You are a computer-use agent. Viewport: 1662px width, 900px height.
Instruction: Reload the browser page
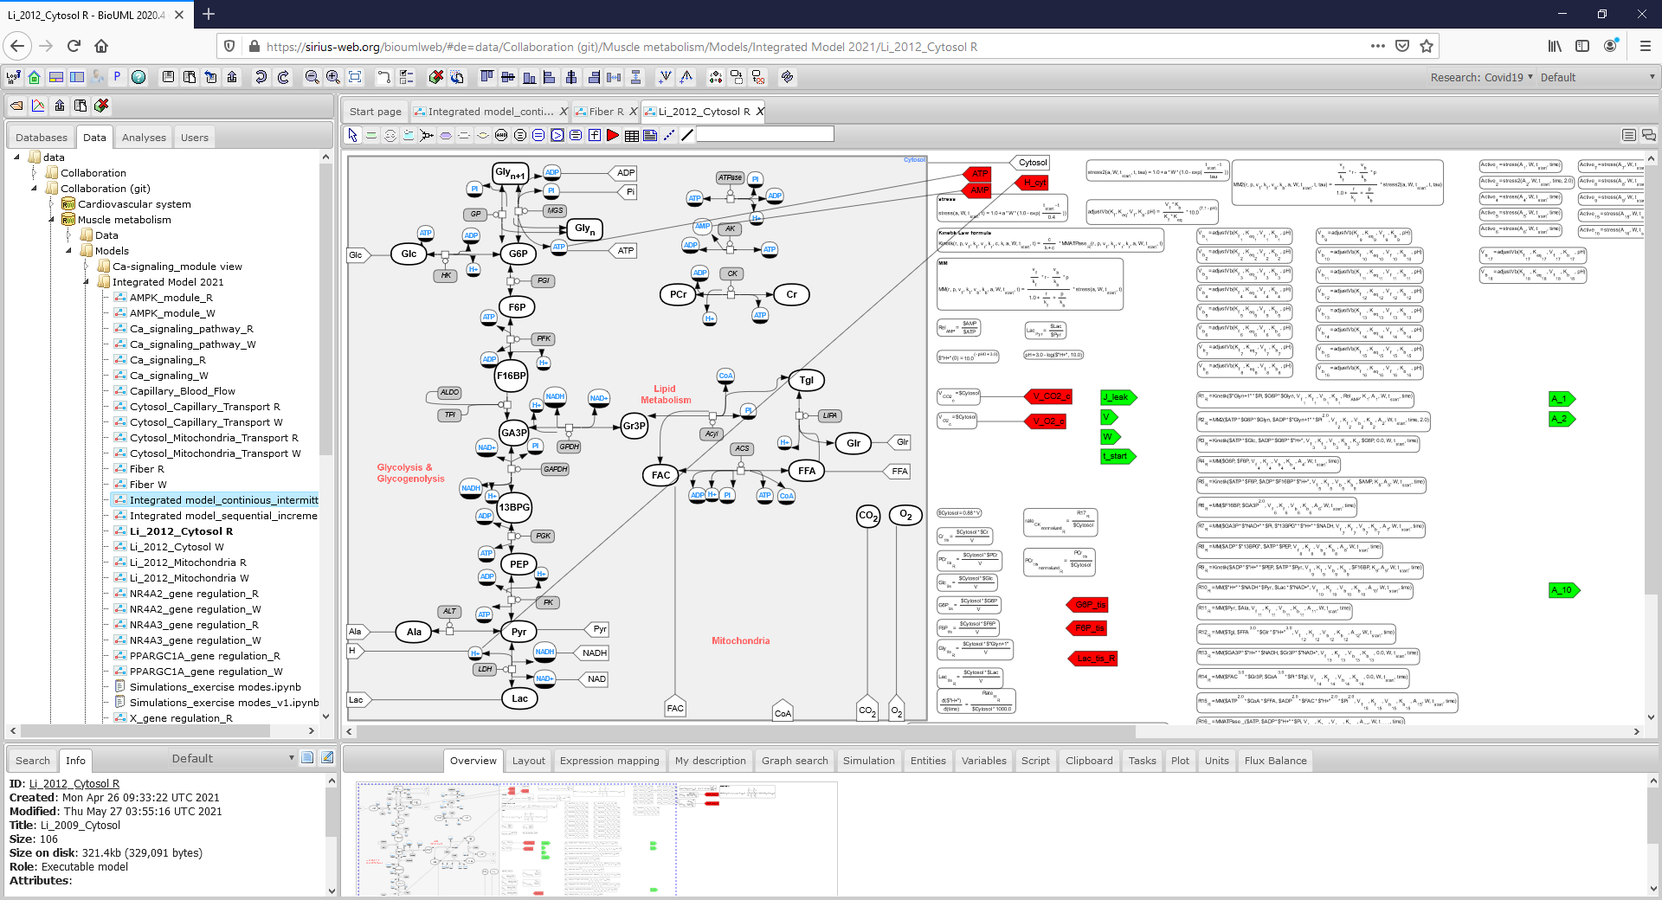pos(74,46)
